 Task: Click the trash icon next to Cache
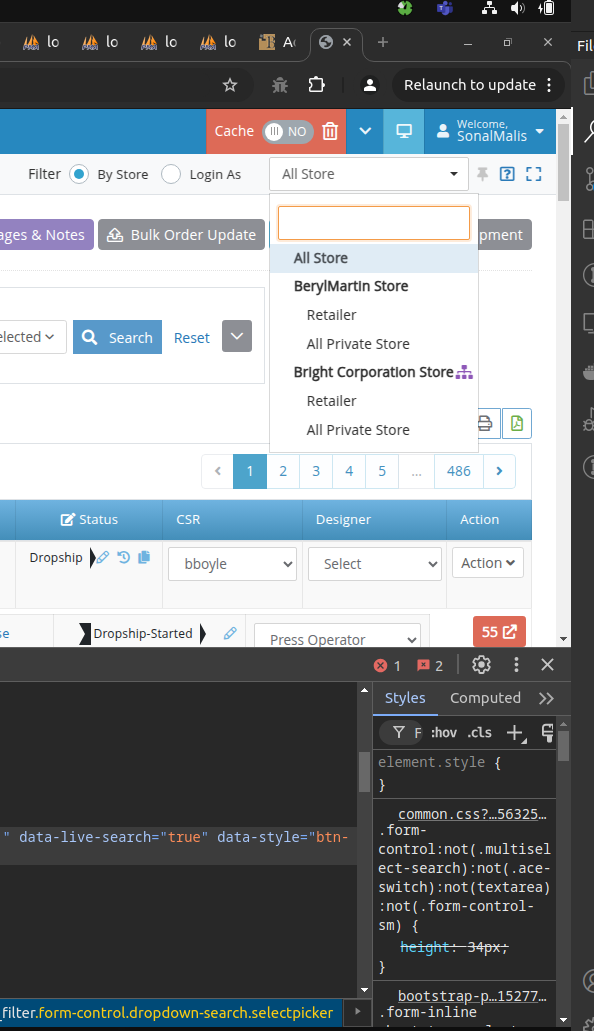pyautogui.click(x=330, y=131)
